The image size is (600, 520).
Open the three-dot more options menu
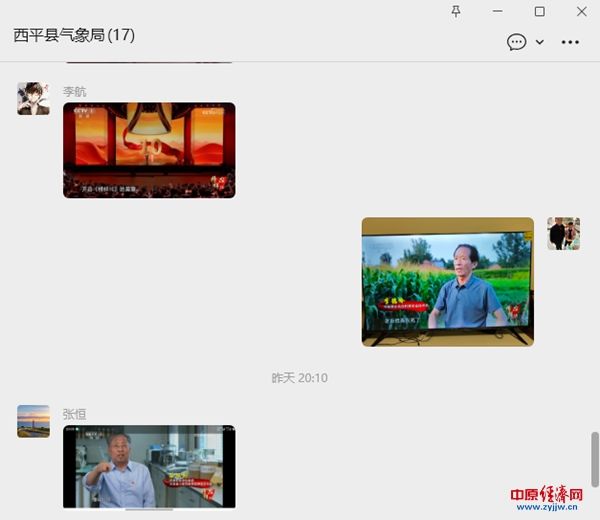[x=570, y=42]
